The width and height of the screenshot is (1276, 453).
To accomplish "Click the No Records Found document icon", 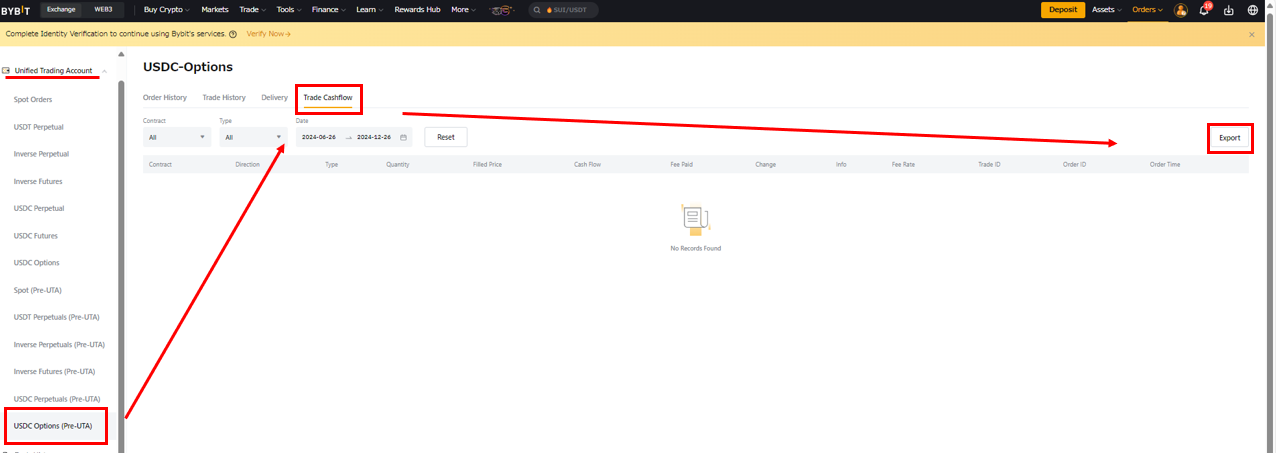I will coord(695,219).
